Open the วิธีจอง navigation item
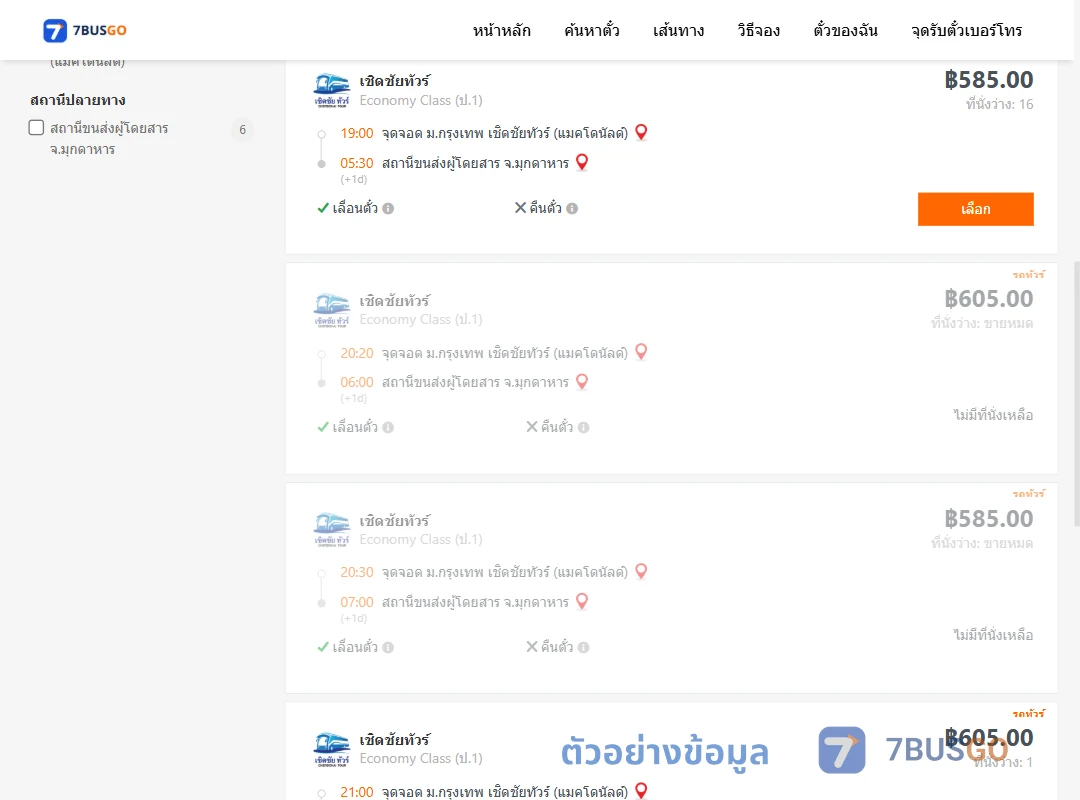The image size is (1080, 800). [x=758, y=30]
